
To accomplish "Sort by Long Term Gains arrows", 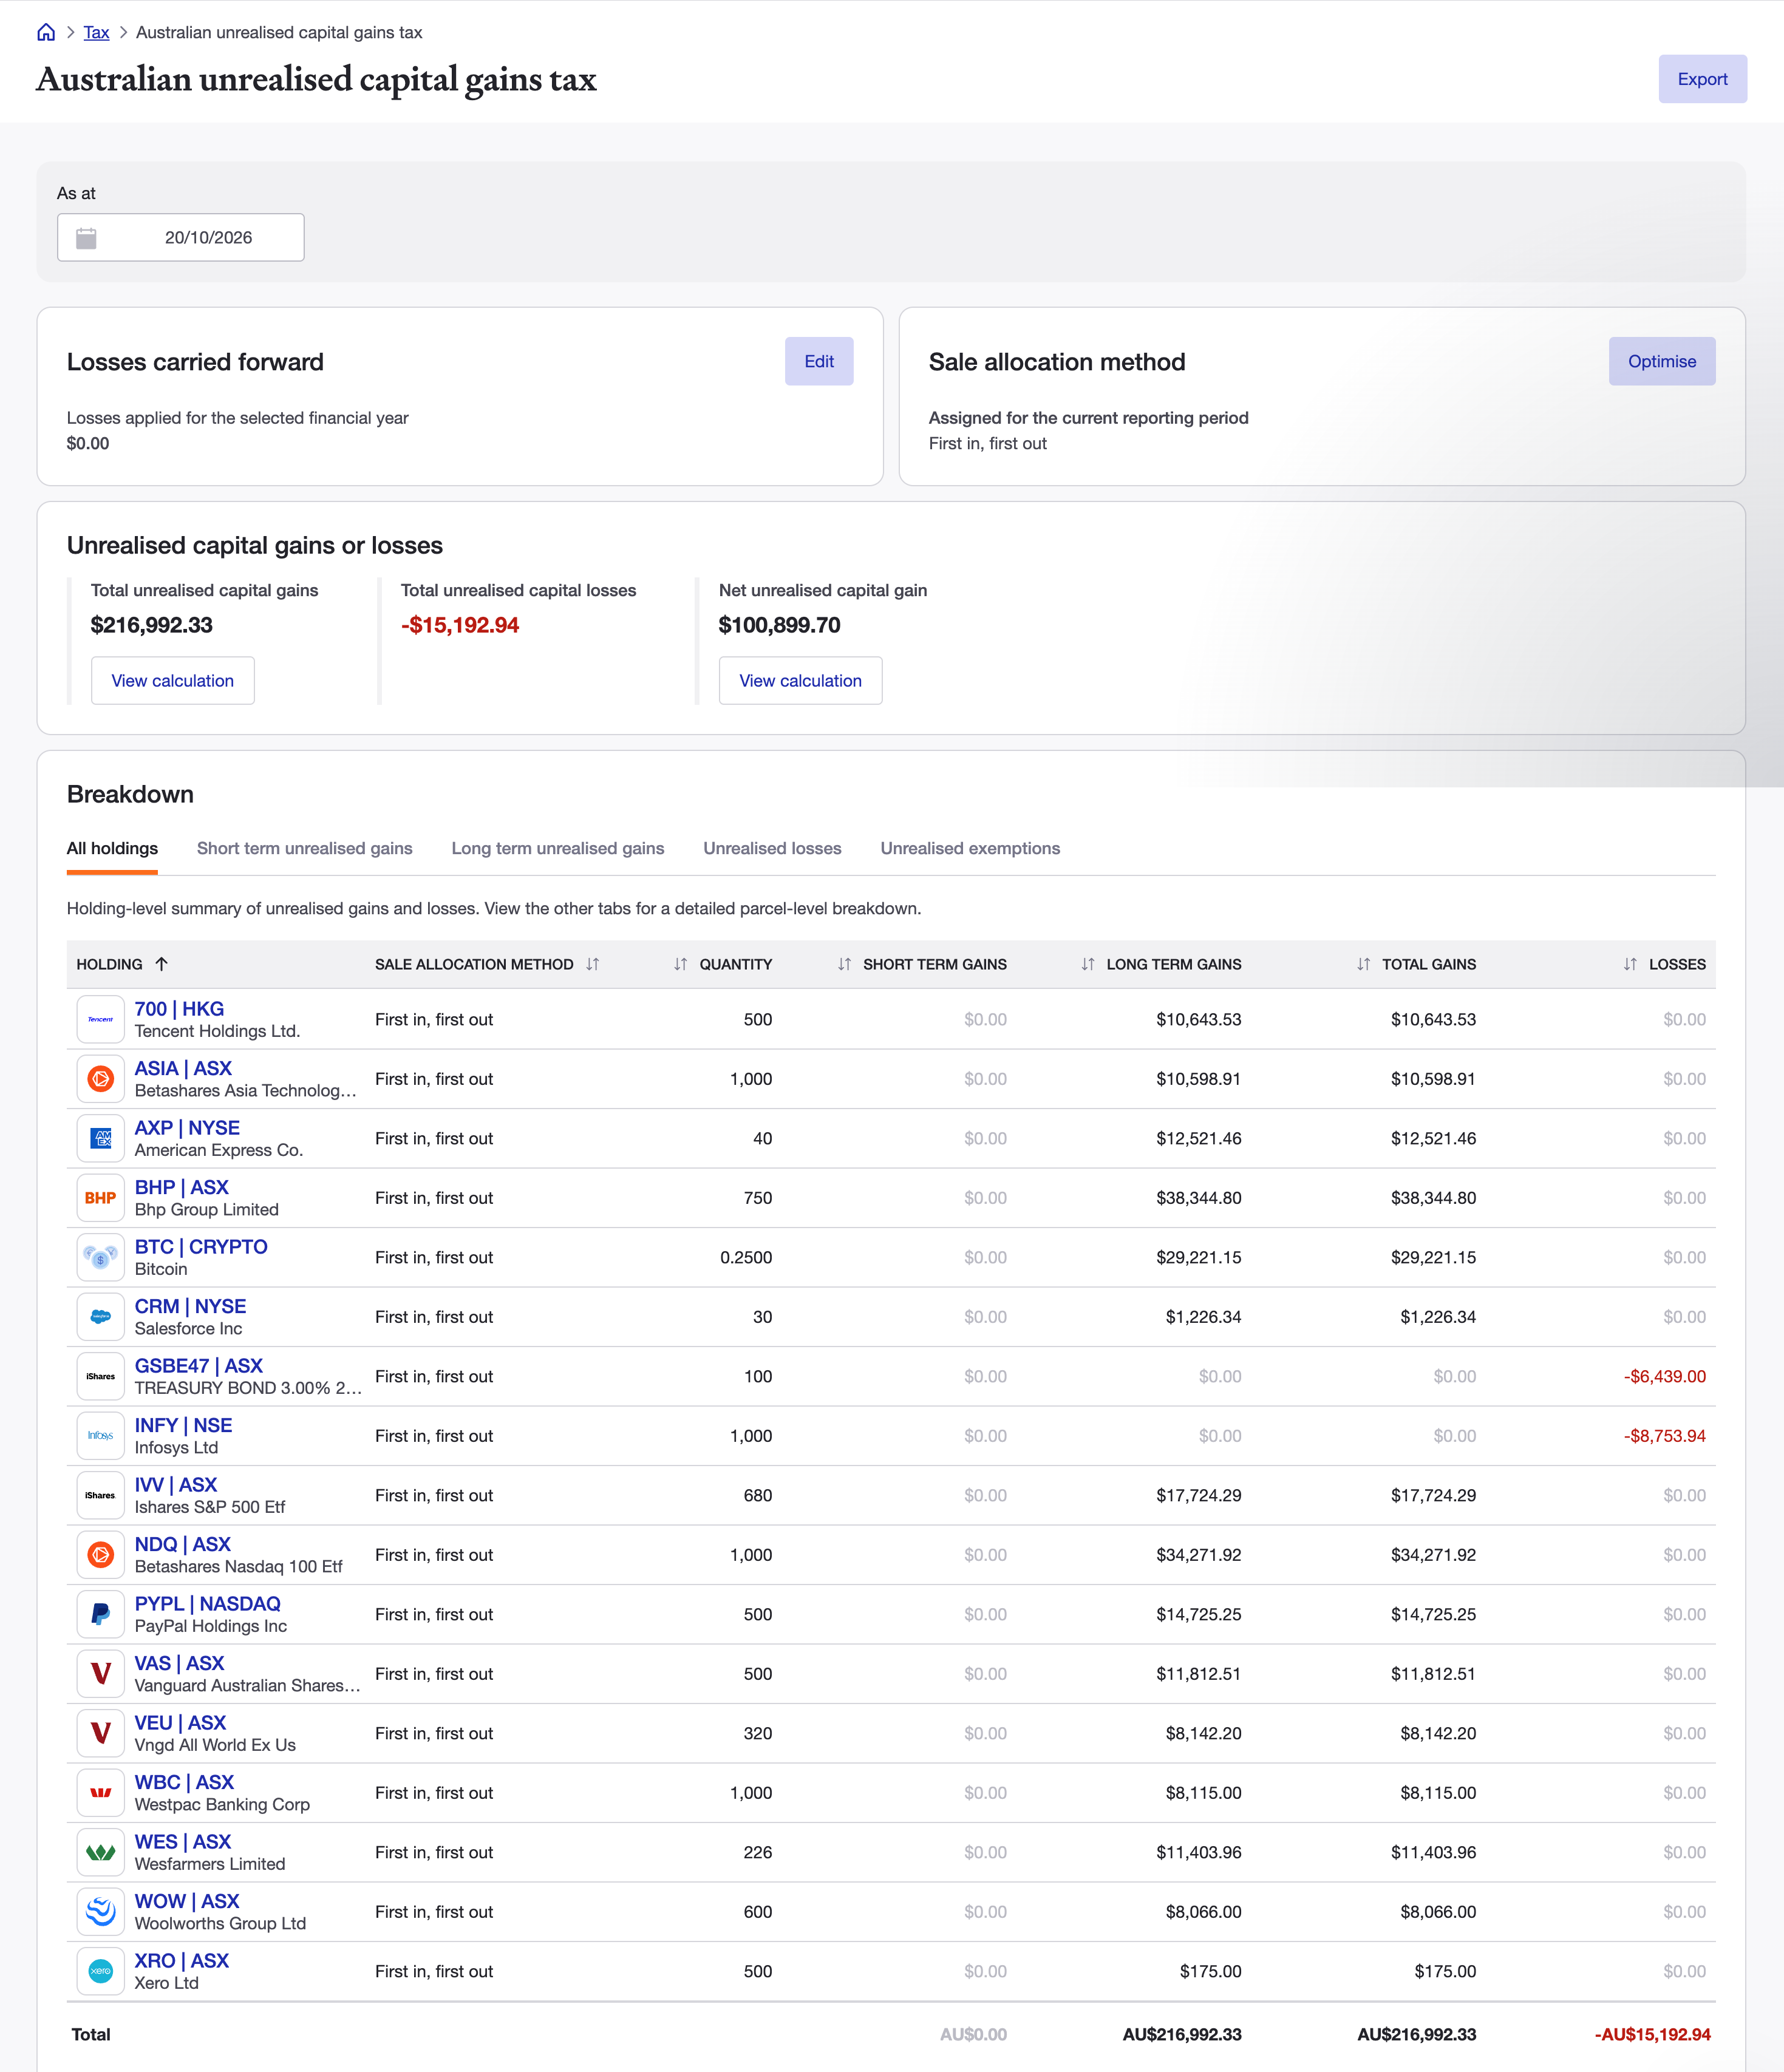I will coord(1088,964).
